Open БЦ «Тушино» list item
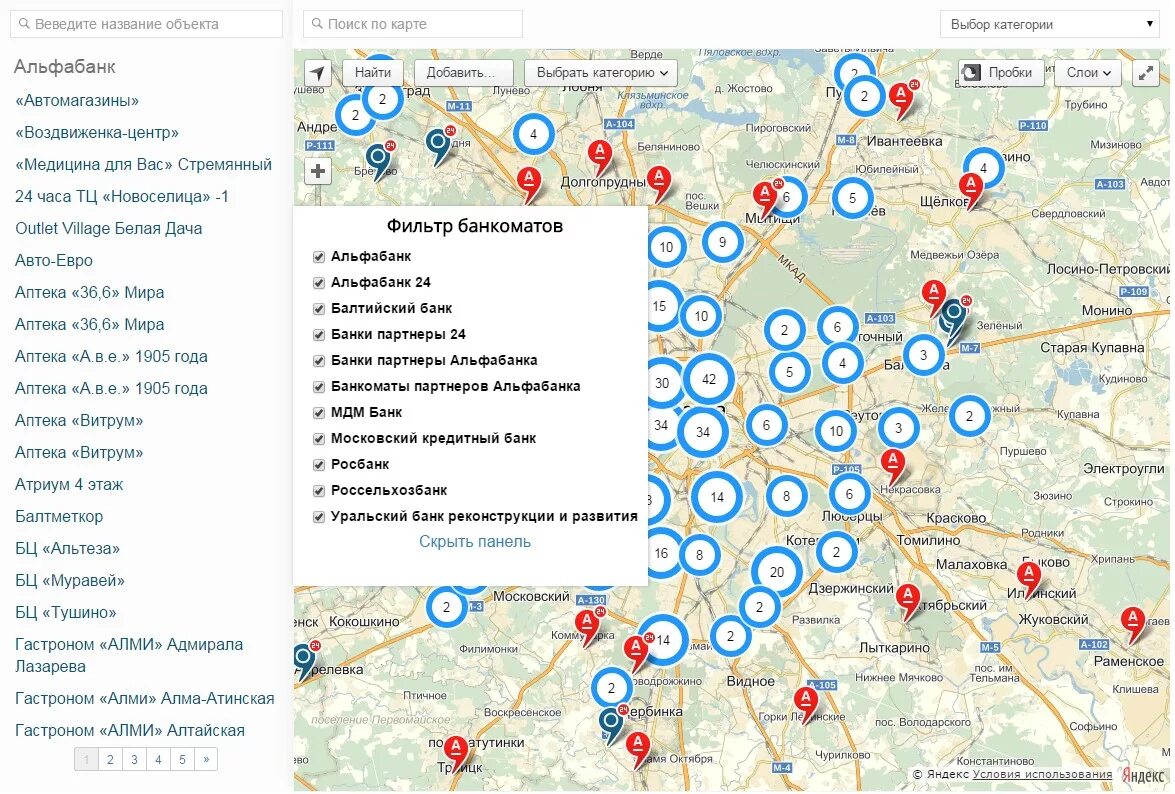This screenshot has width=1175, height=794. (66, 613)
